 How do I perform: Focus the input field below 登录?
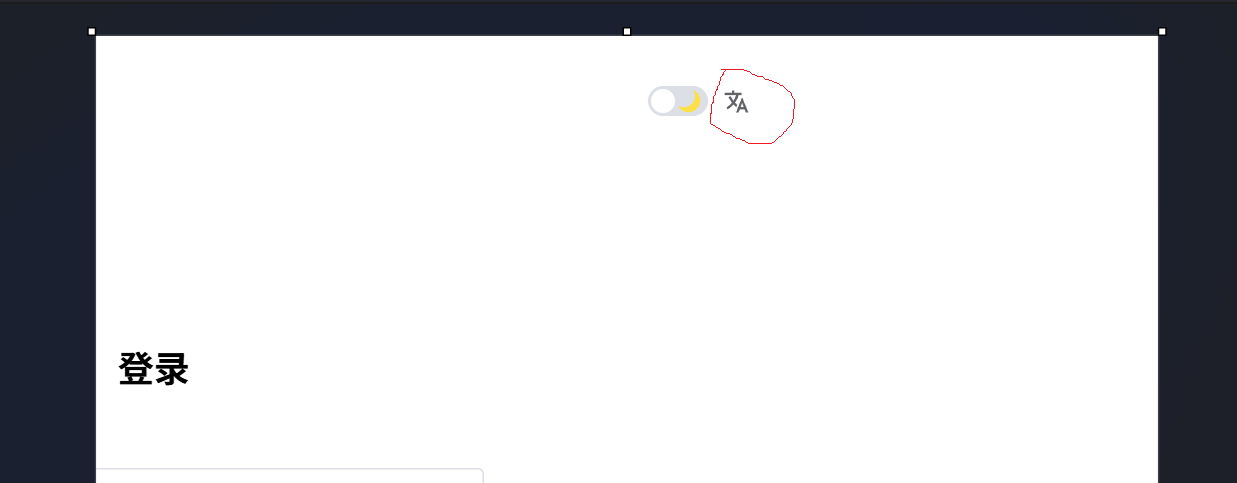coord(290,475)
